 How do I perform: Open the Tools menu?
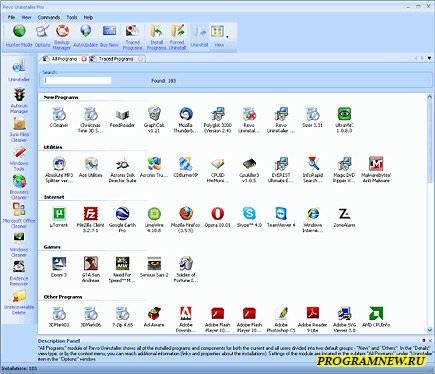(x=72, y=17)
